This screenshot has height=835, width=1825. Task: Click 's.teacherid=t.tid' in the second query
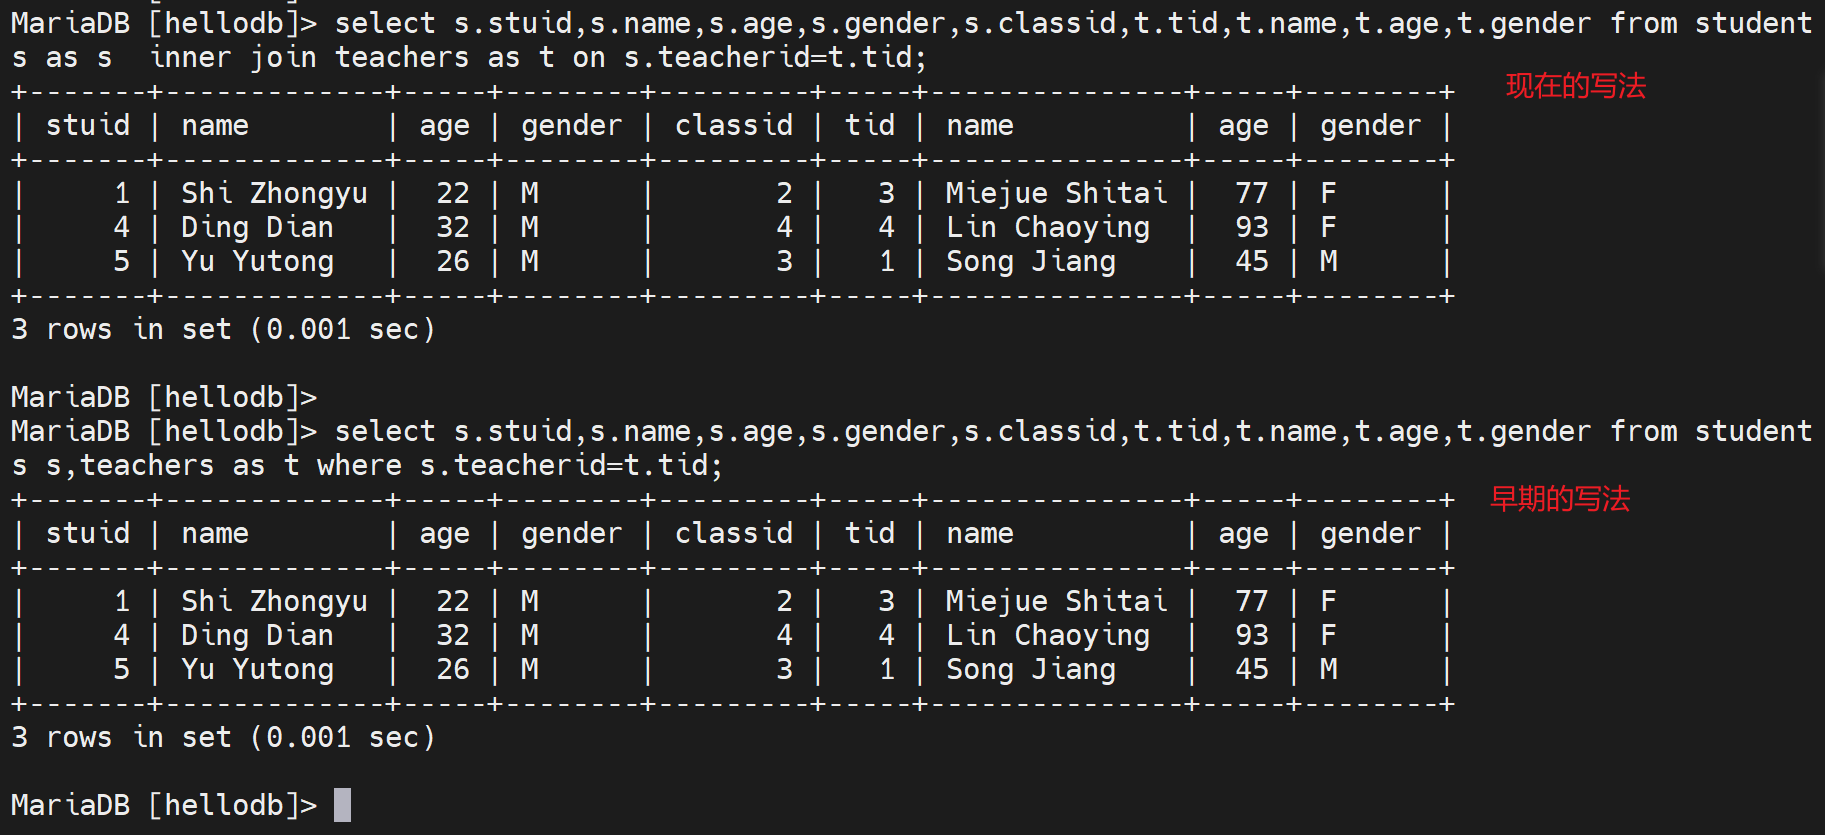570,466
